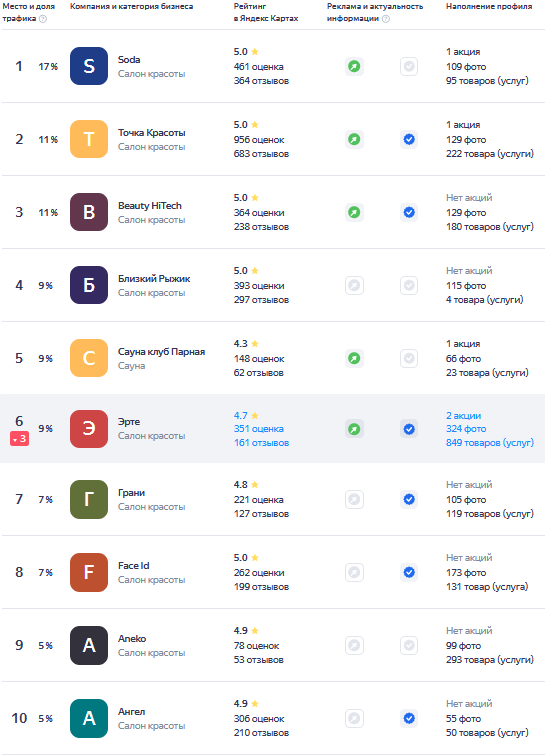Click the grey verified badge for Aneko
545x755 pixels.
[x=409, y=645]
